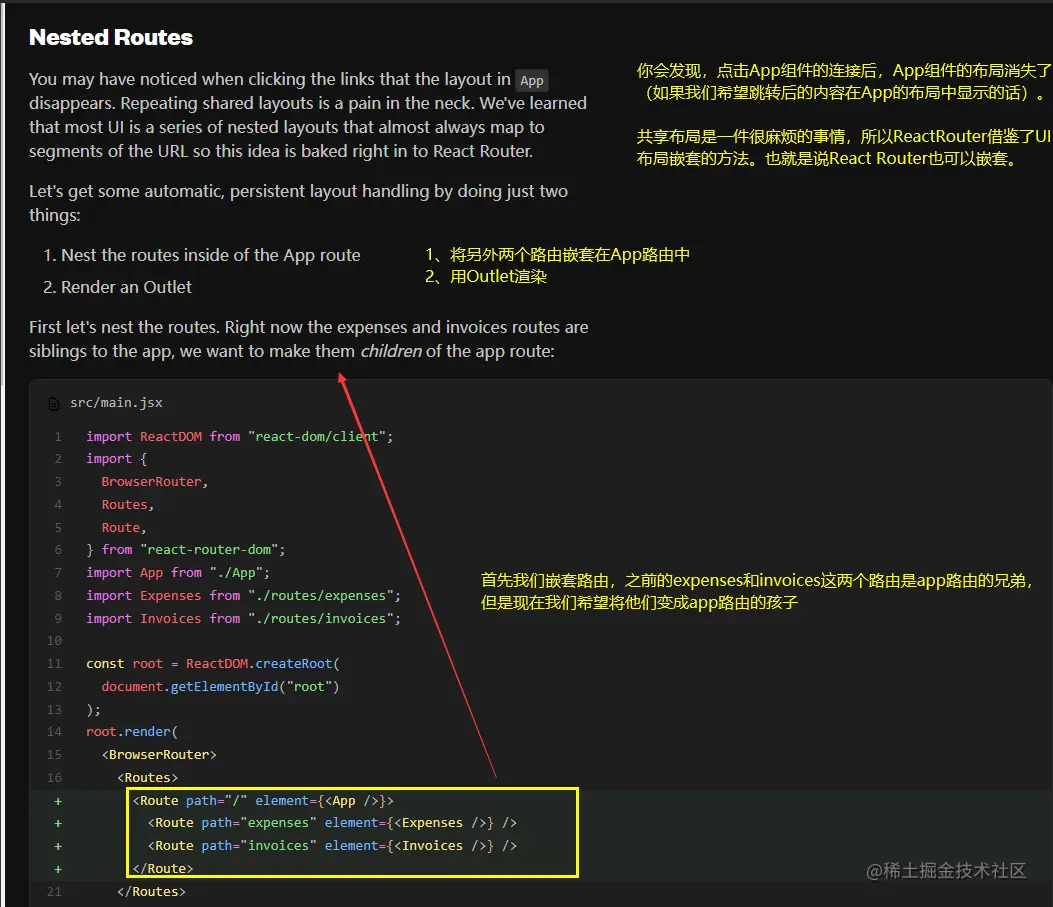This screenshot has width=1053, height=907.
Task: Click the opening <BrowserRouter> tag
Action: [x=159, y=755]
